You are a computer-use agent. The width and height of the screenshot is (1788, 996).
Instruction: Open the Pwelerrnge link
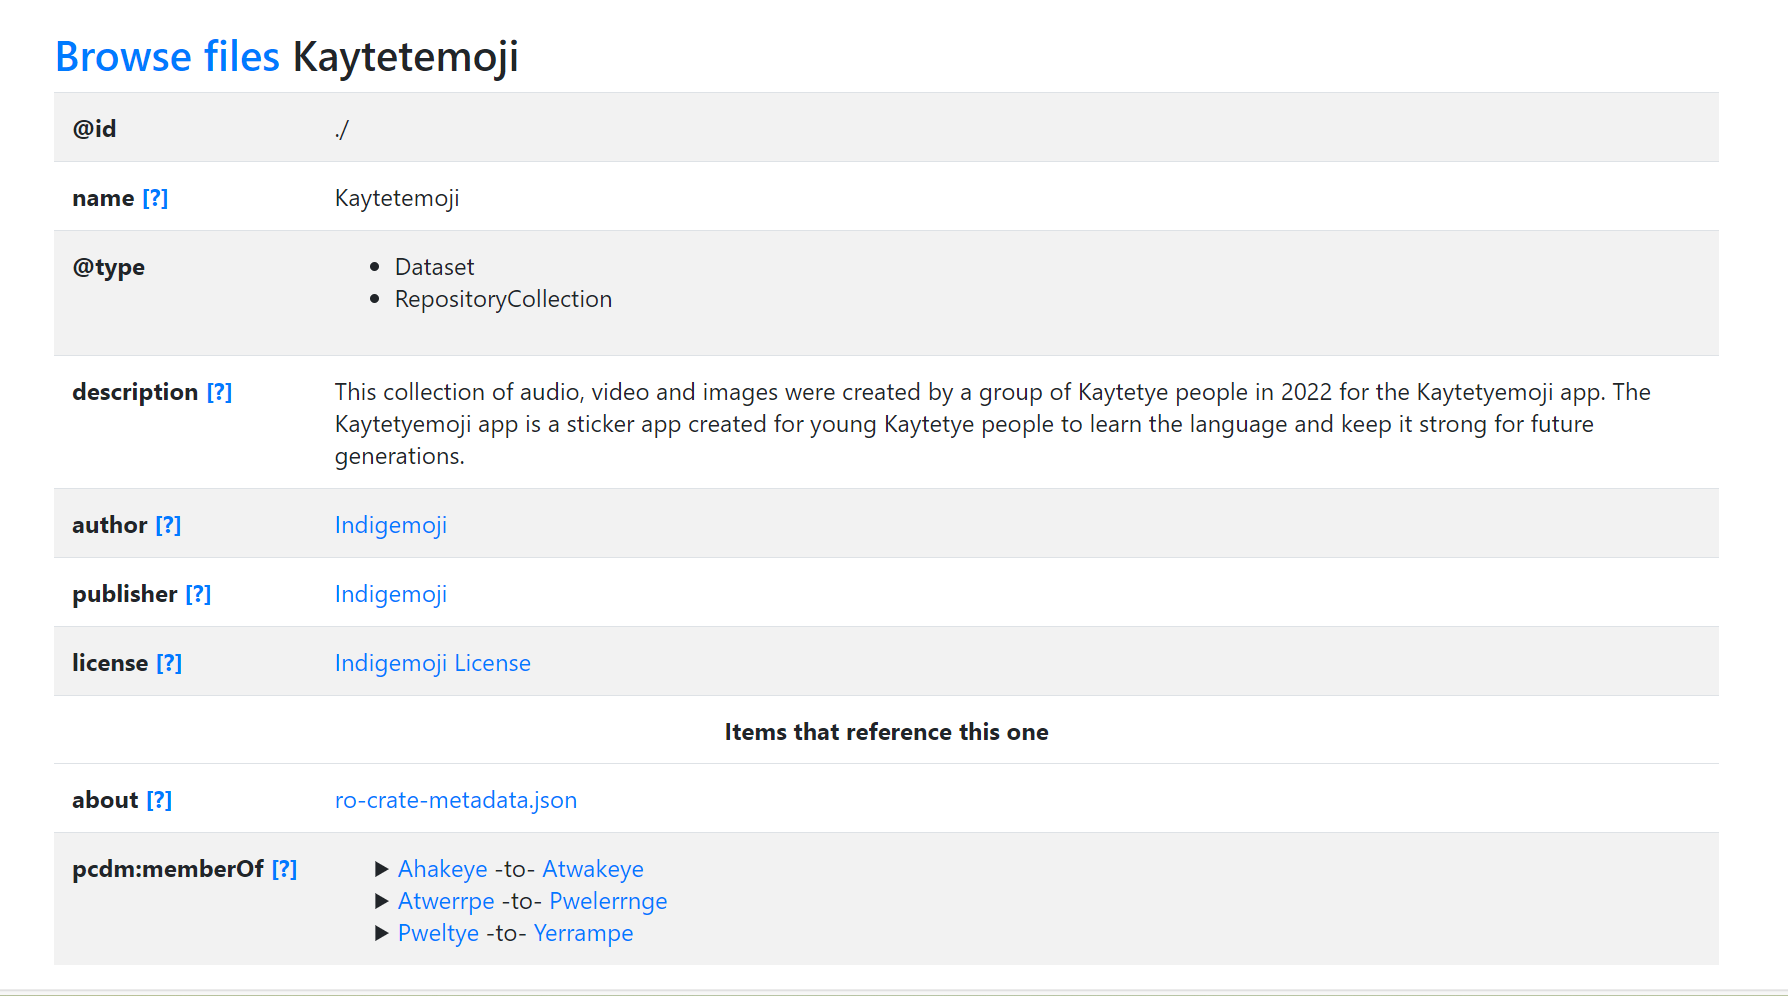point(608,901)
